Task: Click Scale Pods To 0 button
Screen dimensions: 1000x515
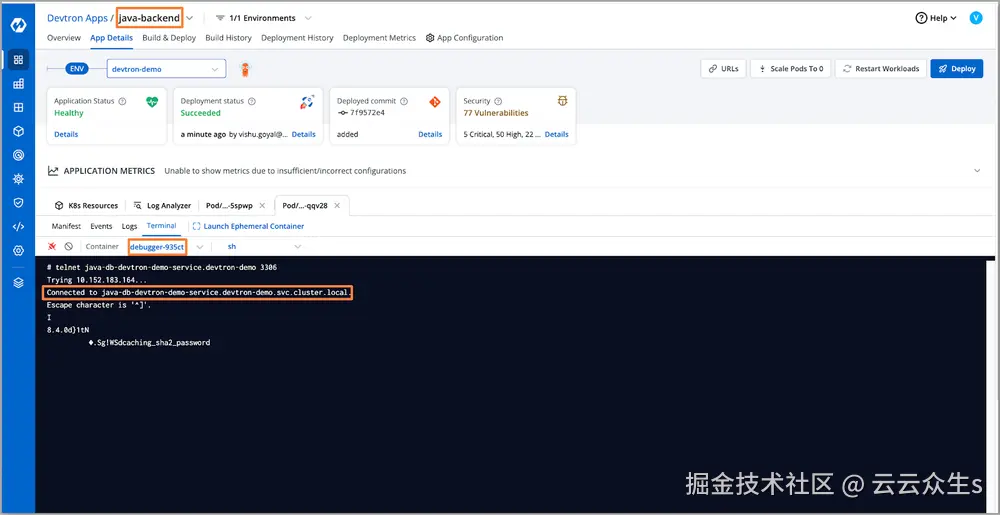Action: (x=791, y=69)
